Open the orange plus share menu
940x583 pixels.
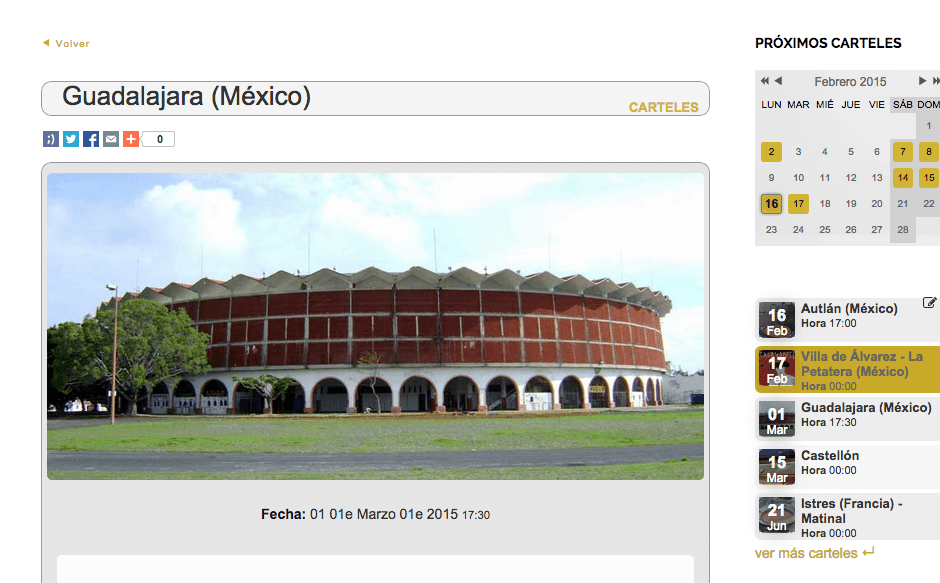tap(131, 139)
